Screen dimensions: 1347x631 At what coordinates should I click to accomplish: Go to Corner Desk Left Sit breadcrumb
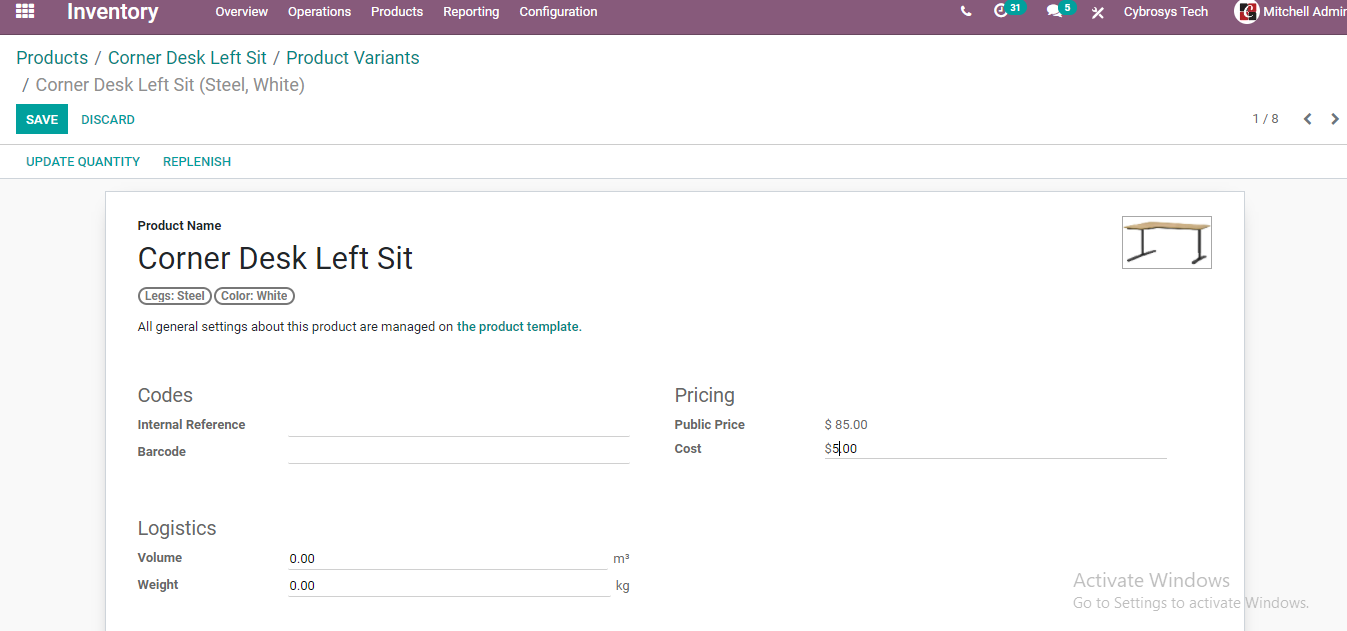click(x=187, y=58)
